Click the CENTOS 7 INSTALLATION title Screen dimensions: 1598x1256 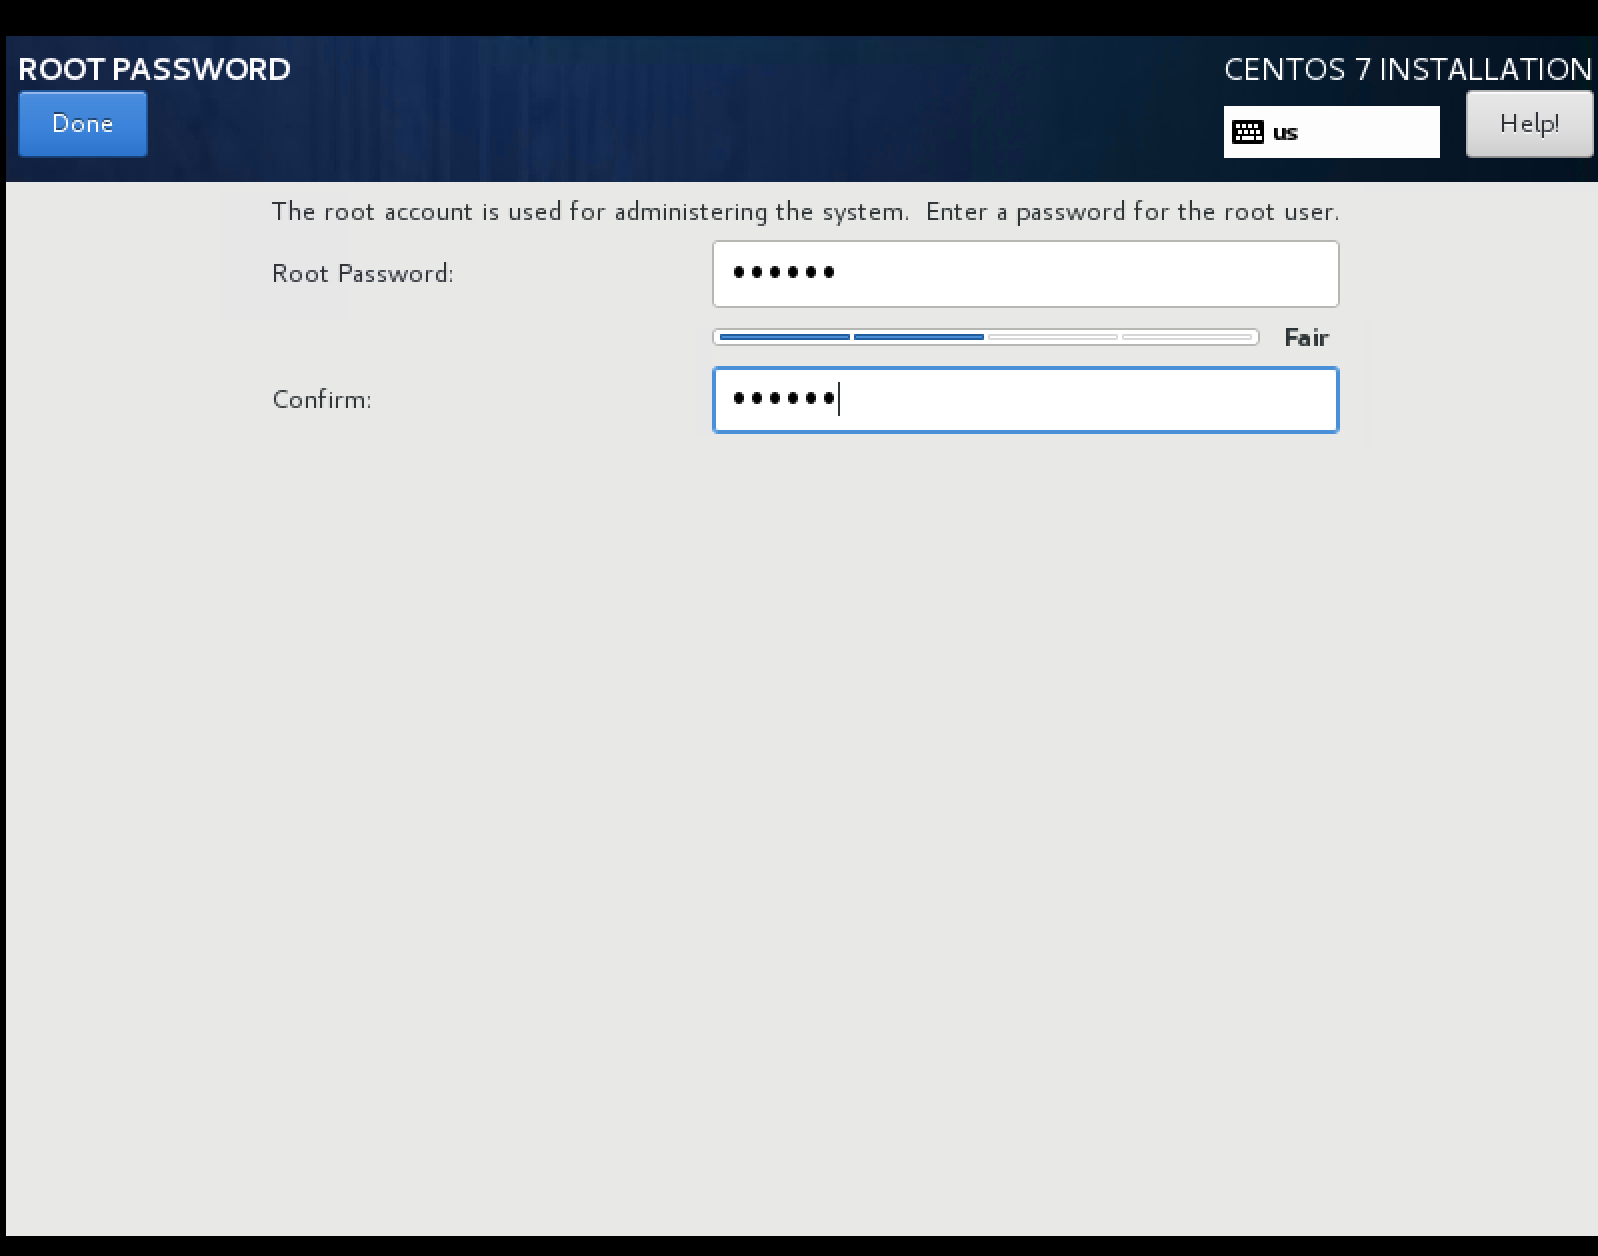(1407, 69)
